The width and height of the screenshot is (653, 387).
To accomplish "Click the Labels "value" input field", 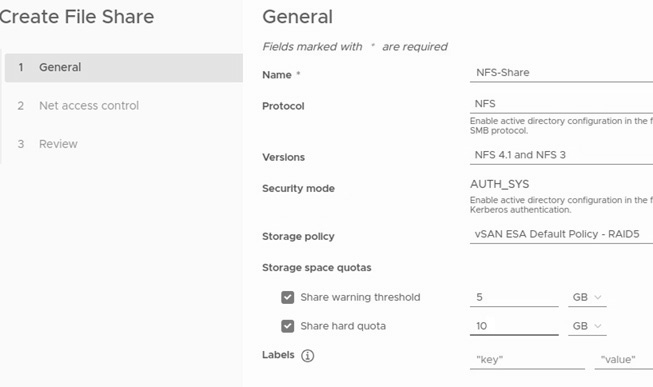I will 623,360.
